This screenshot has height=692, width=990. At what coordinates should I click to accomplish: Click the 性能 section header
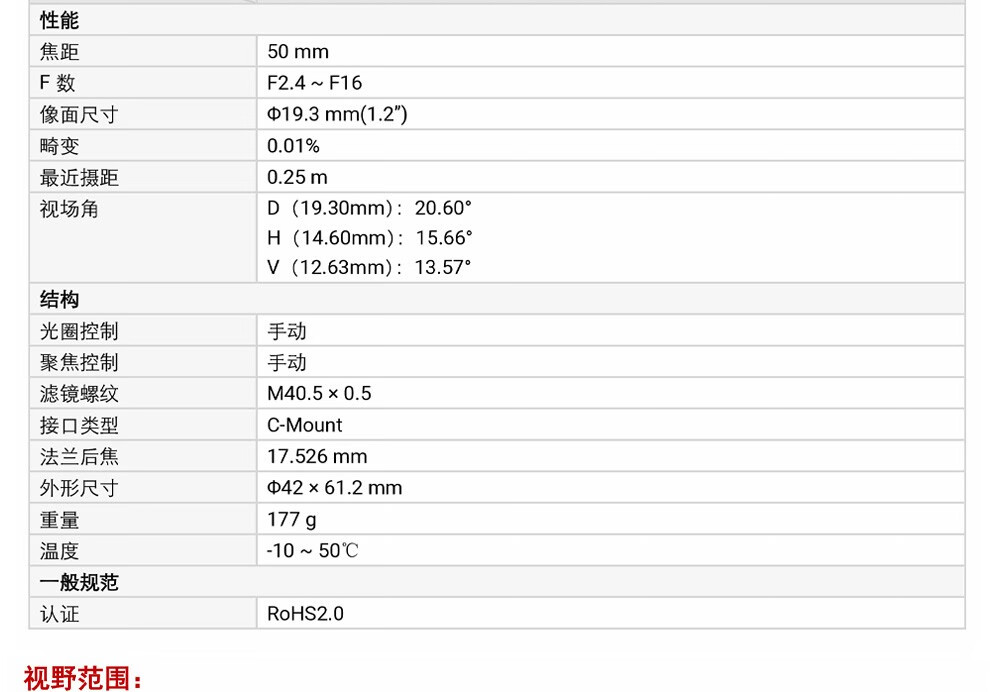59,20
